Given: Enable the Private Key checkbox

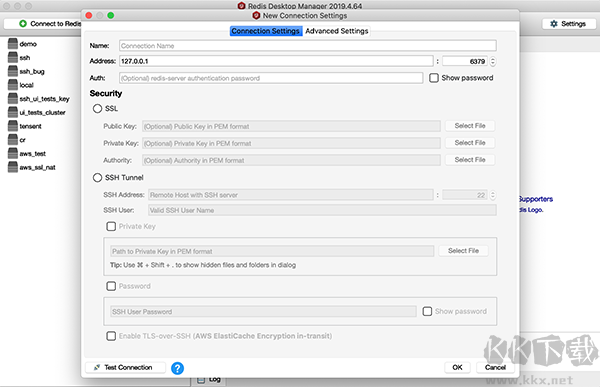Looking at the screenshot, I should (111, 226).
